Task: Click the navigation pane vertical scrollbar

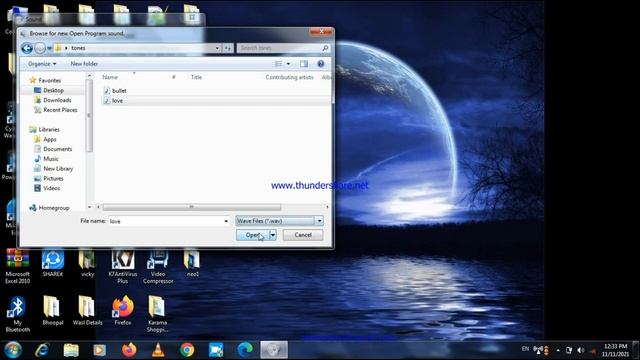Action: (89, 115)
